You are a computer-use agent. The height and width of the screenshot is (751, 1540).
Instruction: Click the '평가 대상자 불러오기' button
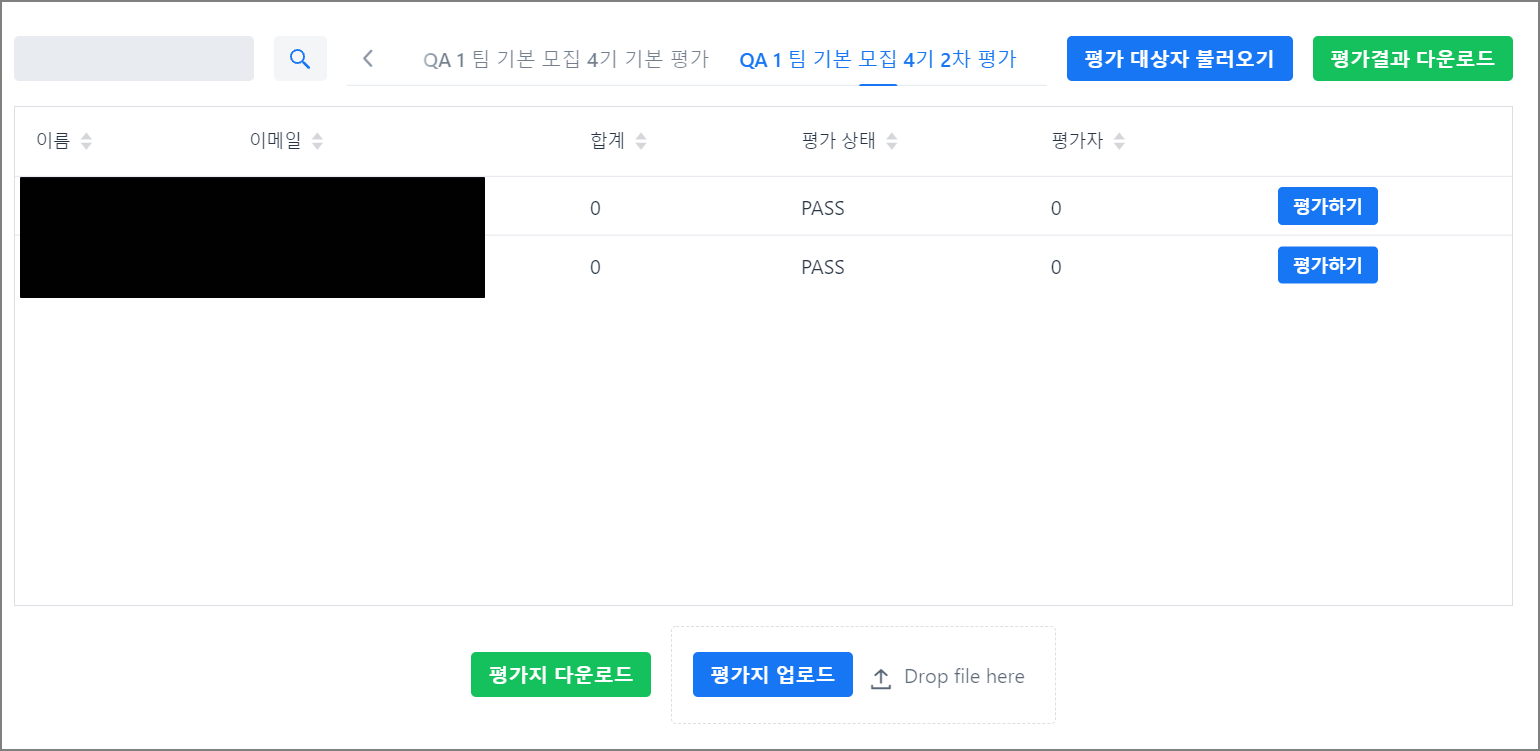tap(1179, 58)
